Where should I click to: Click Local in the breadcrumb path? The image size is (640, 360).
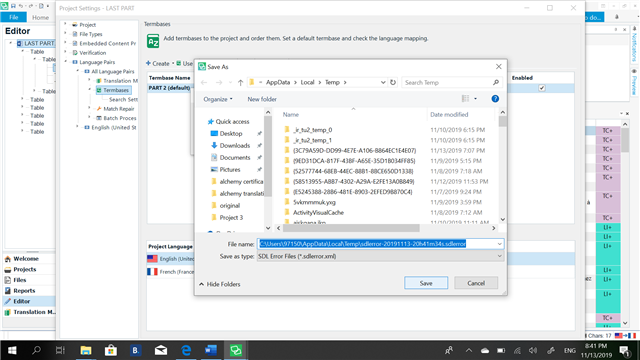[307, 82]
